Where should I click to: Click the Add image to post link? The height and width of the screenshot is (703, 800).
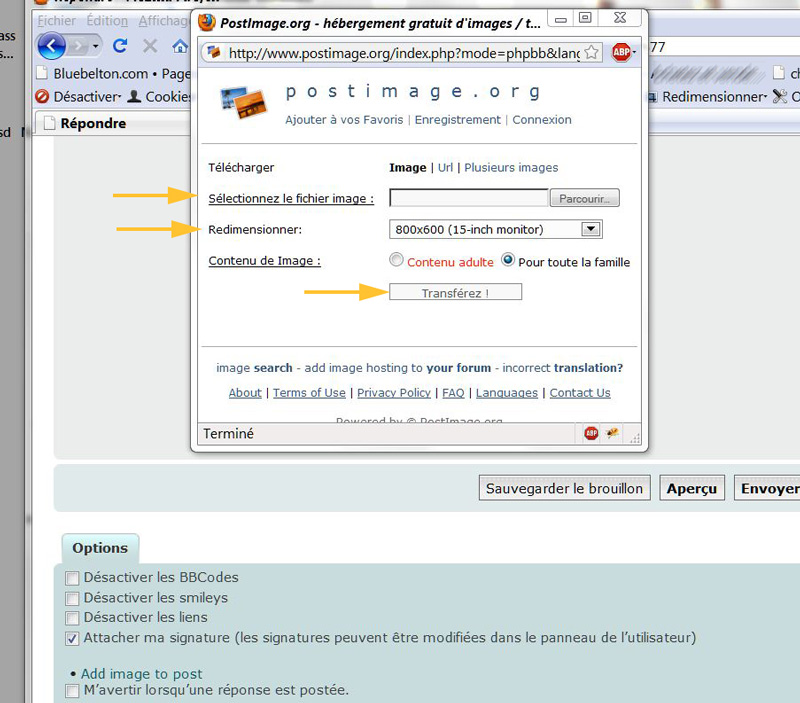coord(141,674)
